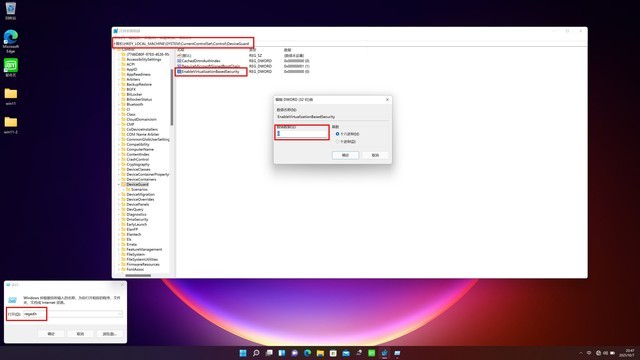Open Microsoft Store from the taskbar
Screen dimensions: 640x360
point(333,353)
